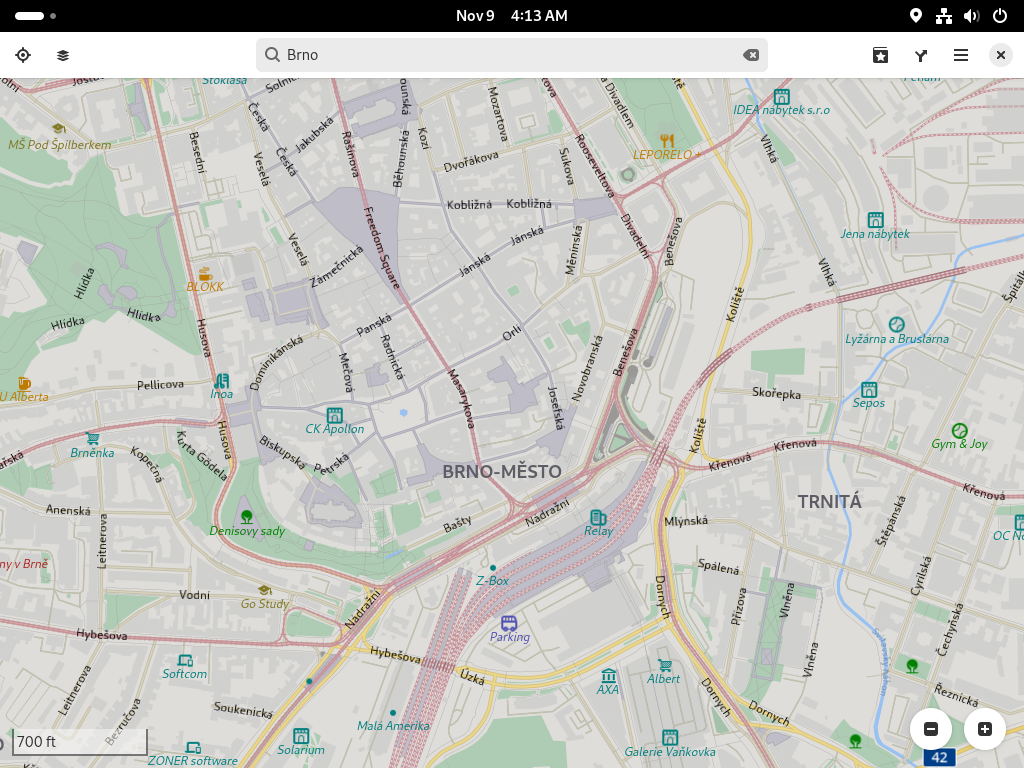The height and width of the screenshot is (768, 1024).
Task: Center map on current location
Action: (x=23, y=56)
